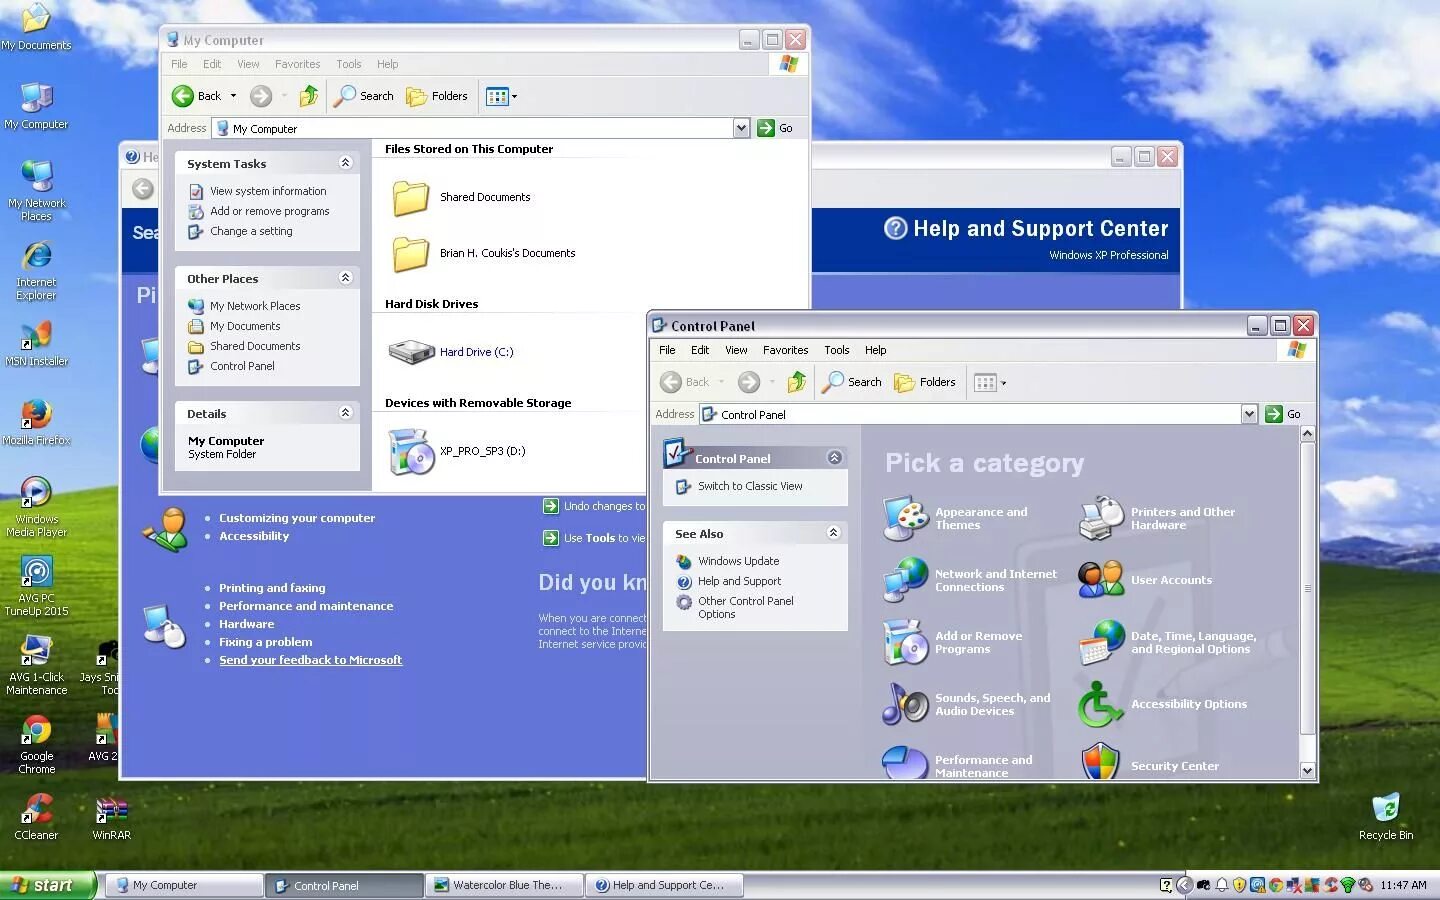Click Performance and maintenance link in Help Center
This screenshot has width=1440, height=900.
(x=306, y=606)
